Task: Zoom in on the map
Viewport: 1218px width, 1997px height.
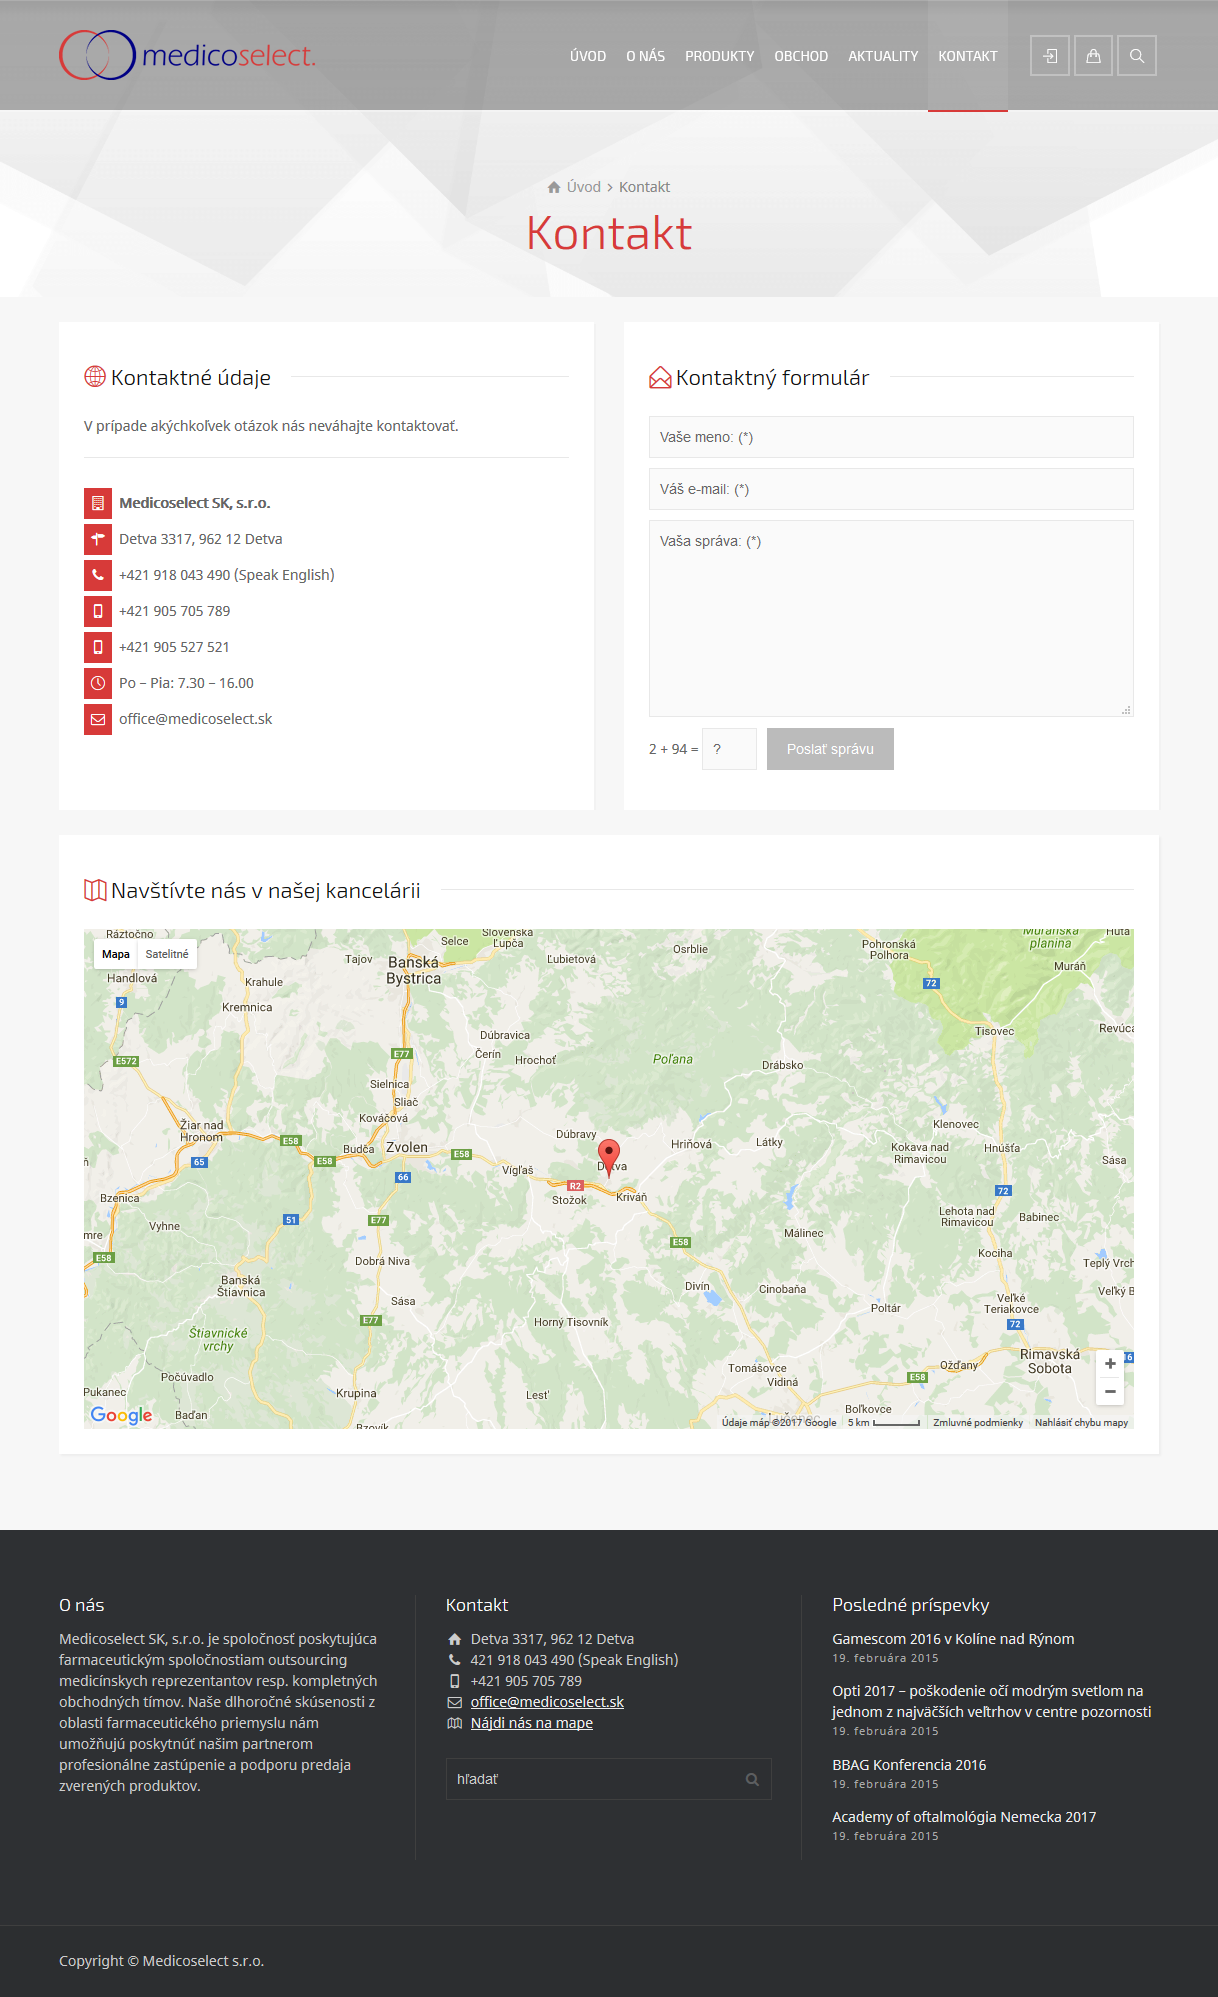Action: [x=1110, y=1364]
